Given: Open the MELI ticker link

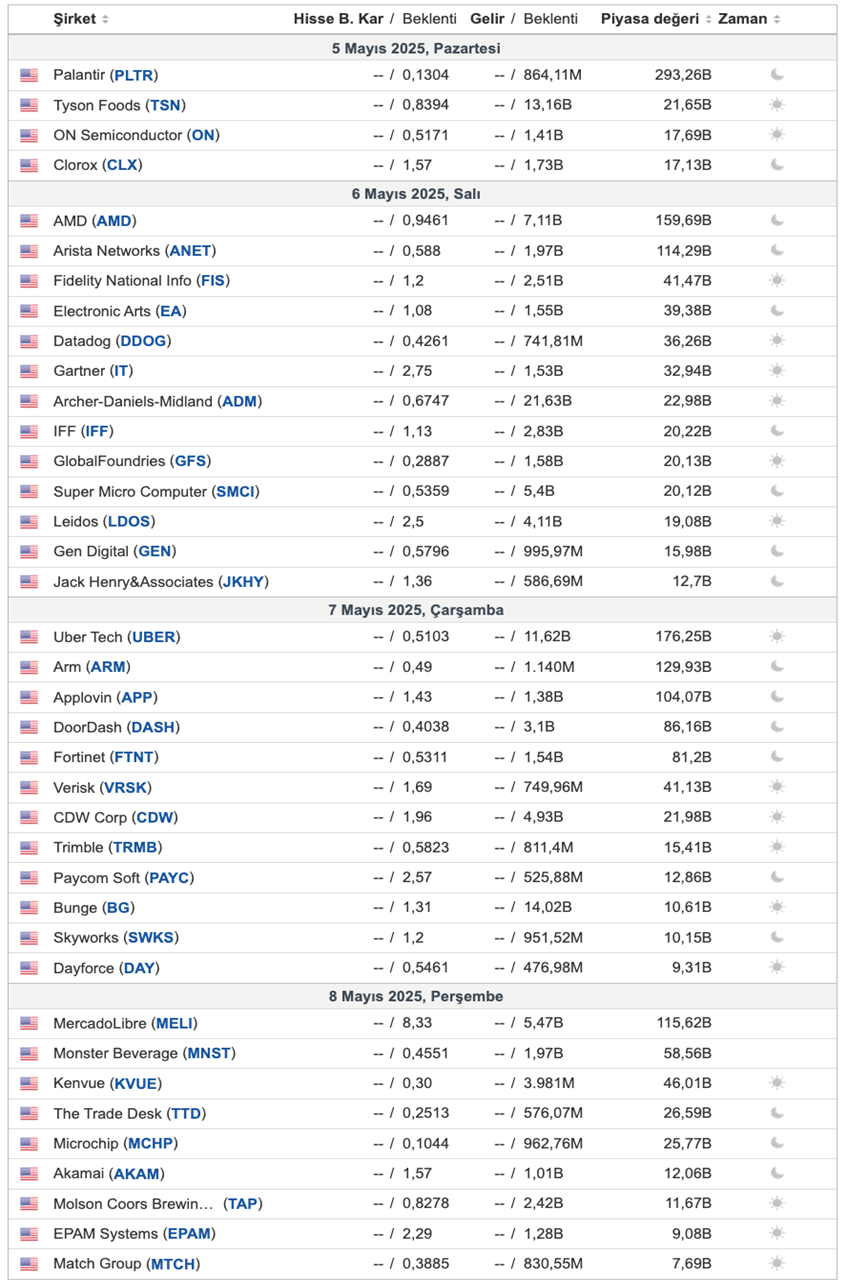Looking at the screenshot, I should 176,1023.
